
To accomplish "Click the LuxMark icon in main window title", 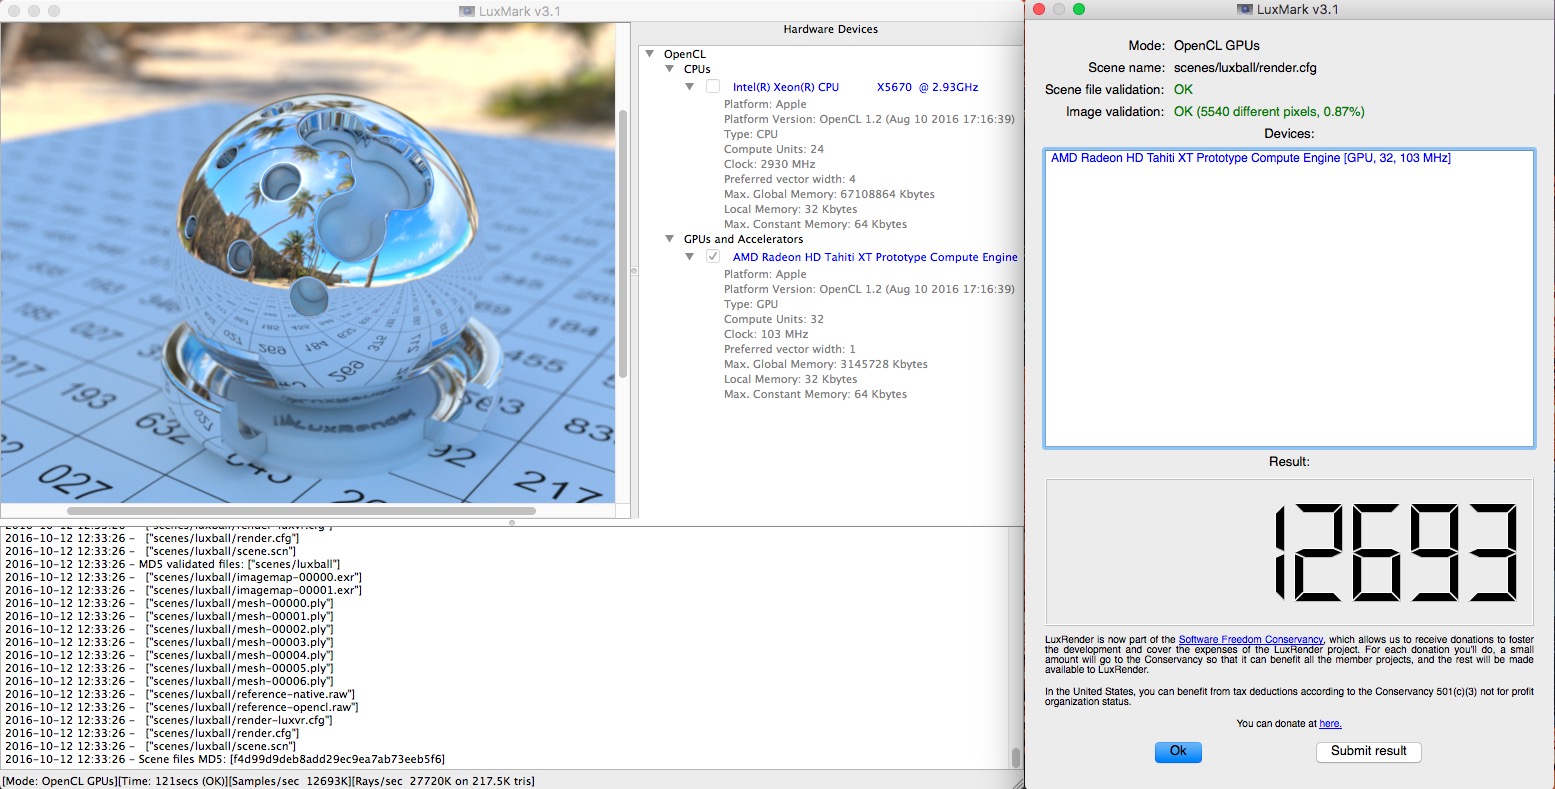I will (467, 10).
